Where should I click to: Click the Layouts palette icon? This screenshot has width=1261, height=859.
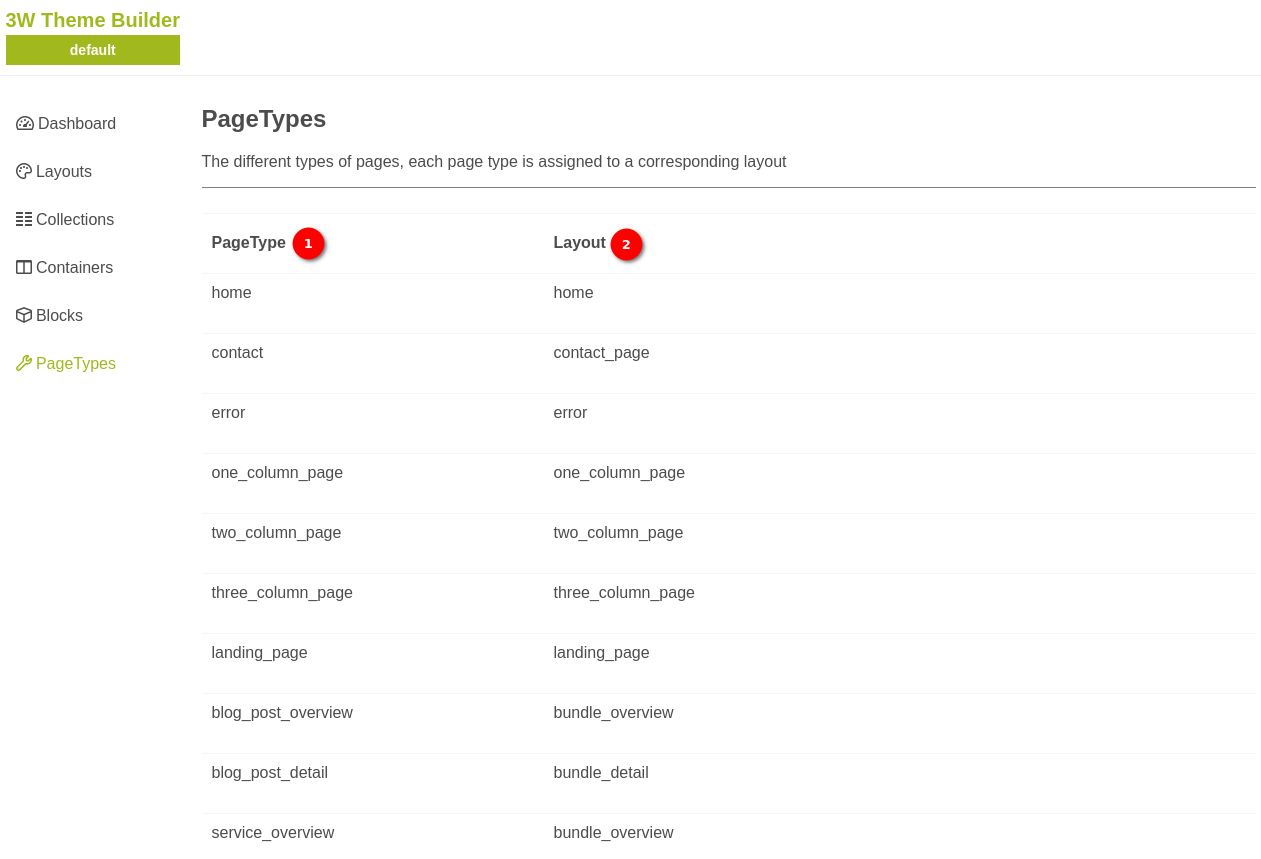pyautogui.click(x=24, y=172)
